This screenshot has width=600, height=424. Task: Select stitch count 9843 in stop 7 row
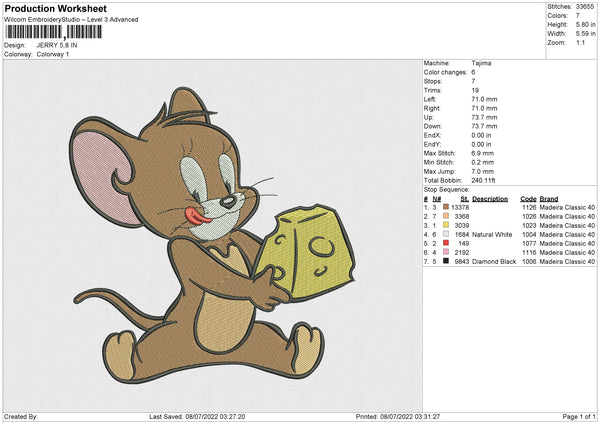click(462, 262)
